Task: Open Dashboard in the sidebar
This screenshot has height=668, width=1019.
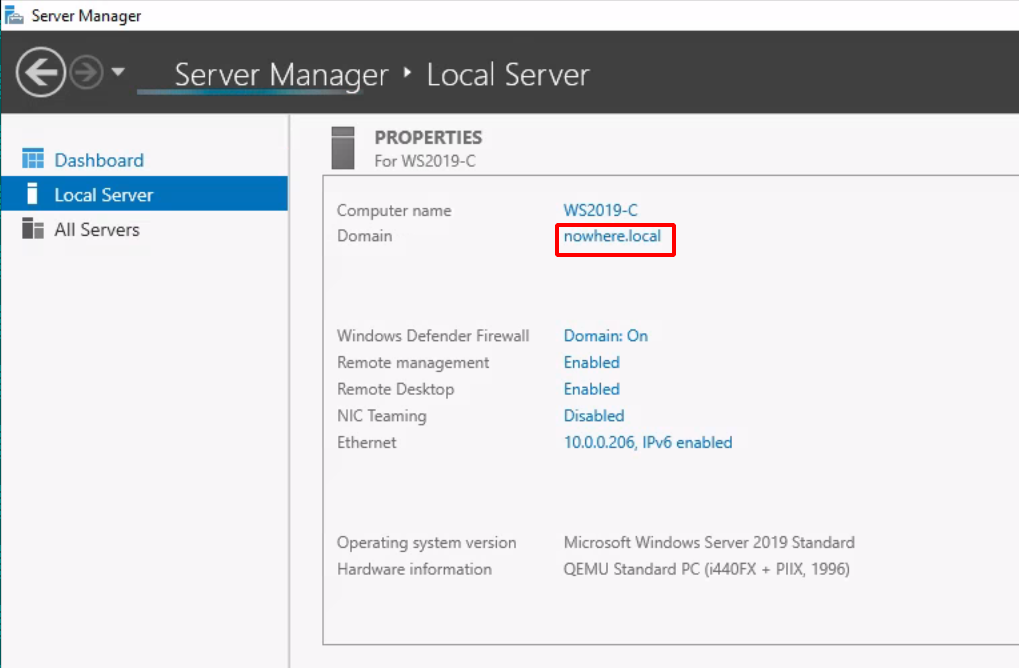Action: 99,160
